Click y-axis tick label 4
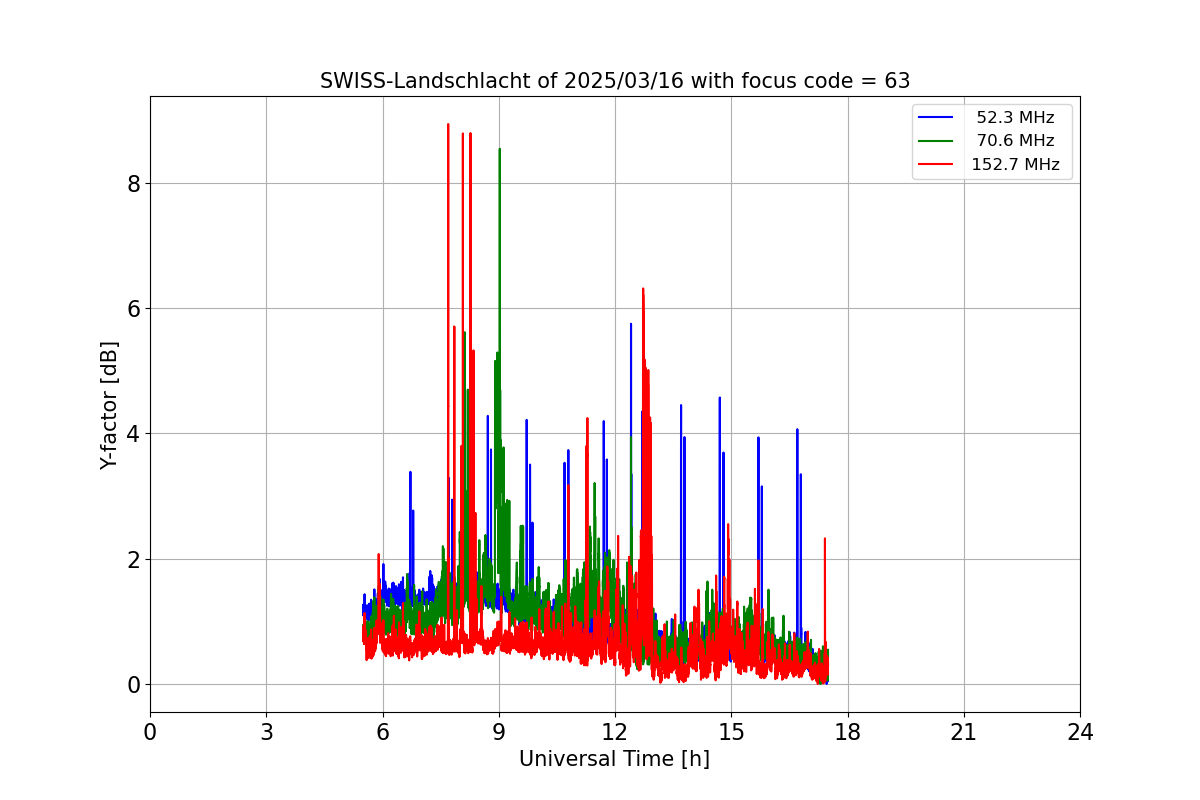1200x800 pixels. (133, 434)
